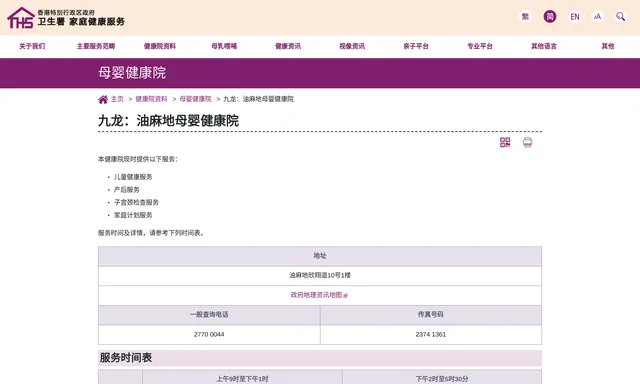Go to 健康院资料 breadcrumb link
Viewport: 640px width, 384px height.
pos(151,99)
